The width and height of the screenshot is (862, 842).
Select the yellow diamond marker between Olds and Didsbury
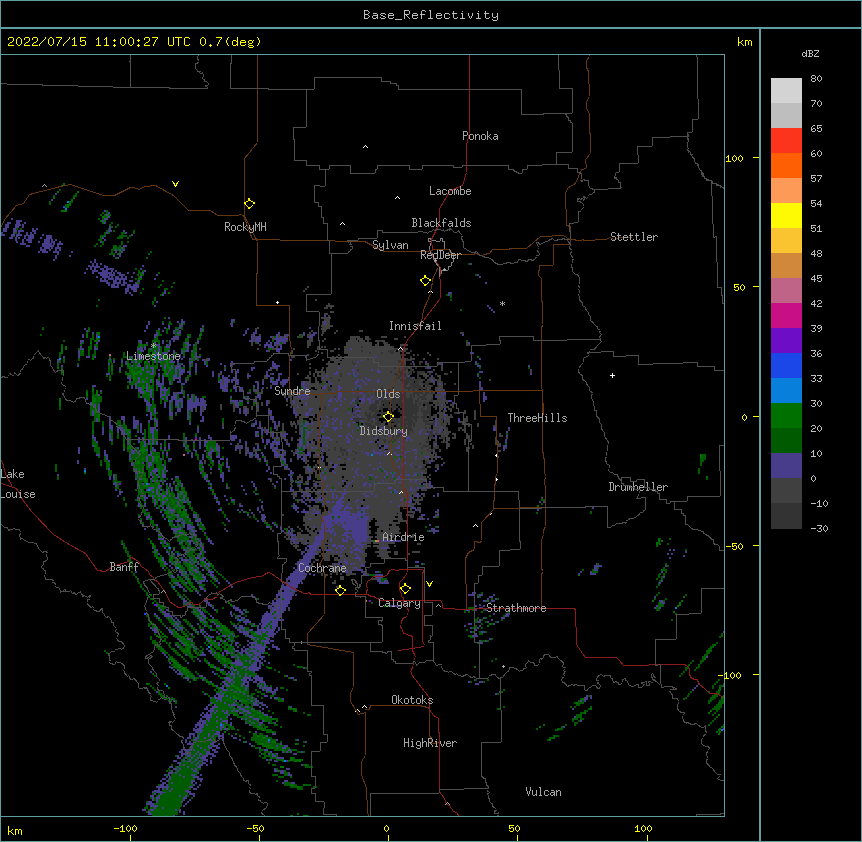388,416
